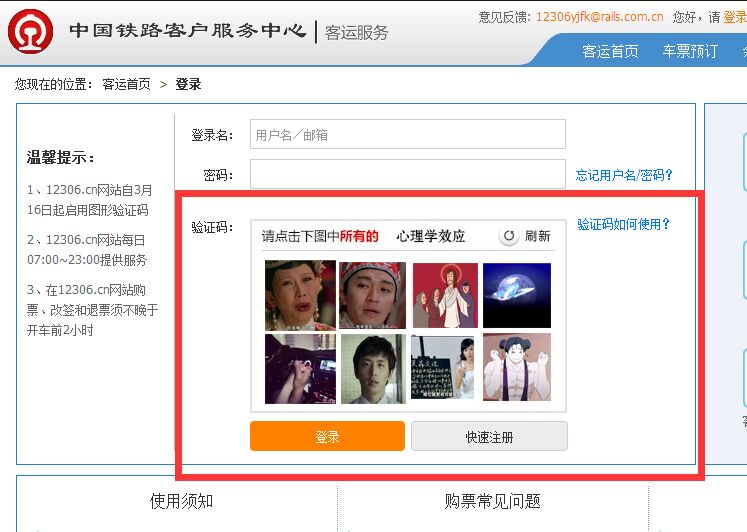
Task: Click the 刷新 refresh label
Action: pyautogui.click(x=537, y=236)
